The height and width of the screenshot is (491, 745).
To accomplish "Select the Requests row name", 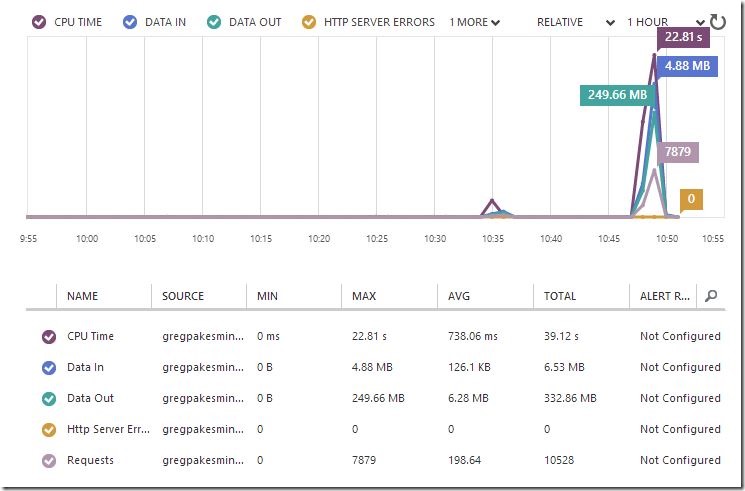I will point(90,460).
